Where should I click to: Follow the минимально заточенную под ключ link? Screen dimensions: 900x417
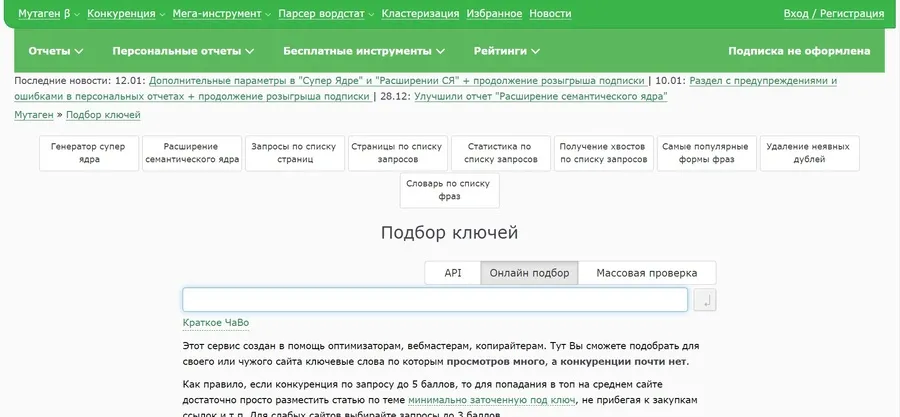point(491,400)
